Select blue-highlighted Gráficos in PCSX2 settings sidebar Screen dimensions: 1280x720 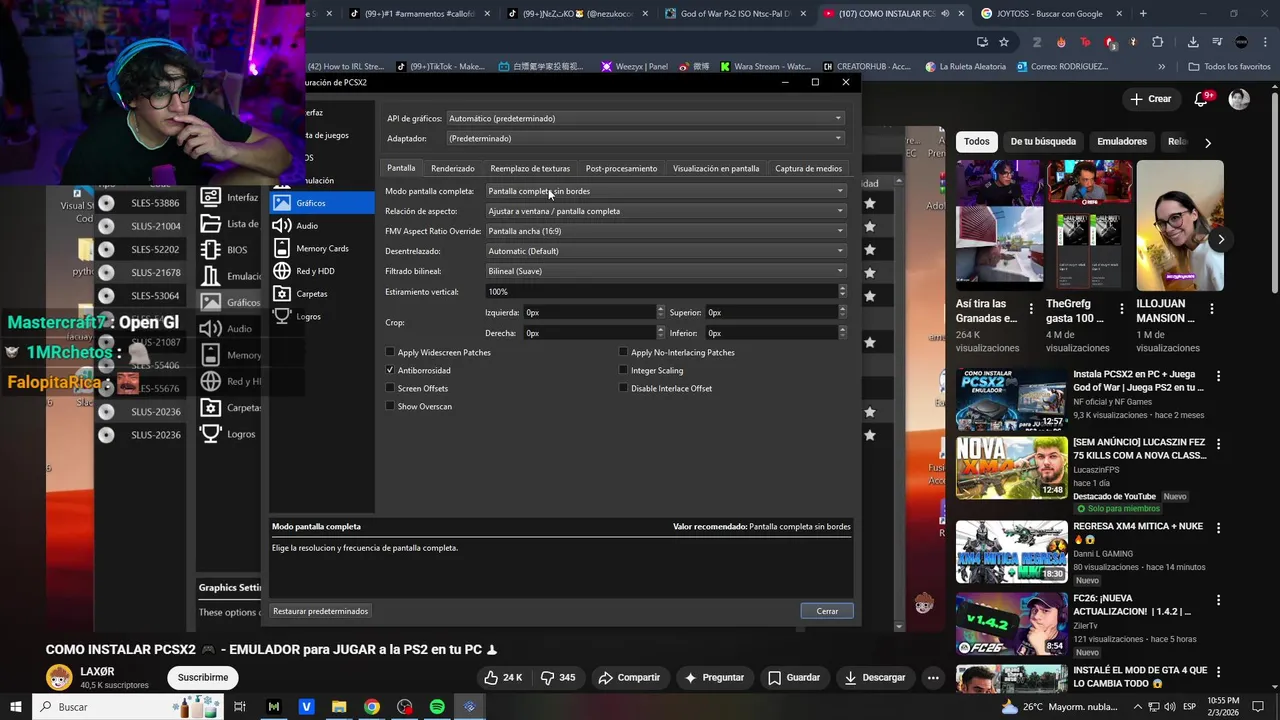322,203
